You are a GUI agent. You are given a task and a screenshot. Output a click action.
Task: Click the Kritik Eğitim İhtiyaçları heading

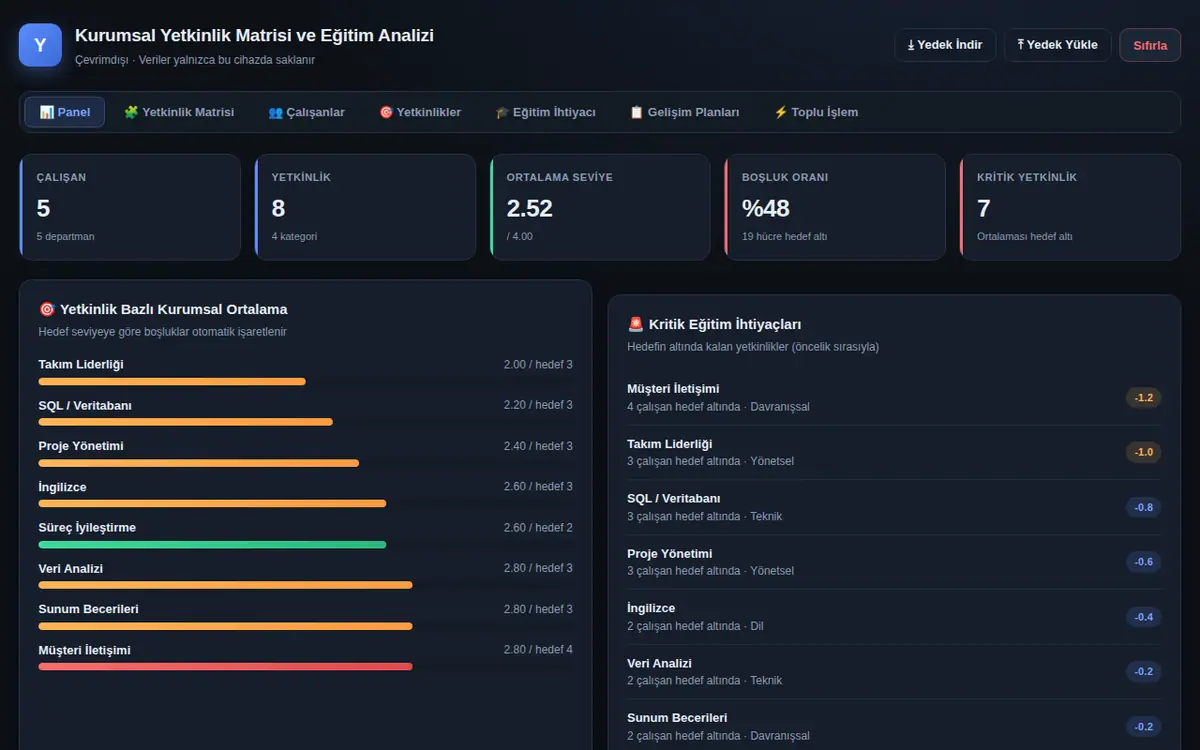coord(714,324)
